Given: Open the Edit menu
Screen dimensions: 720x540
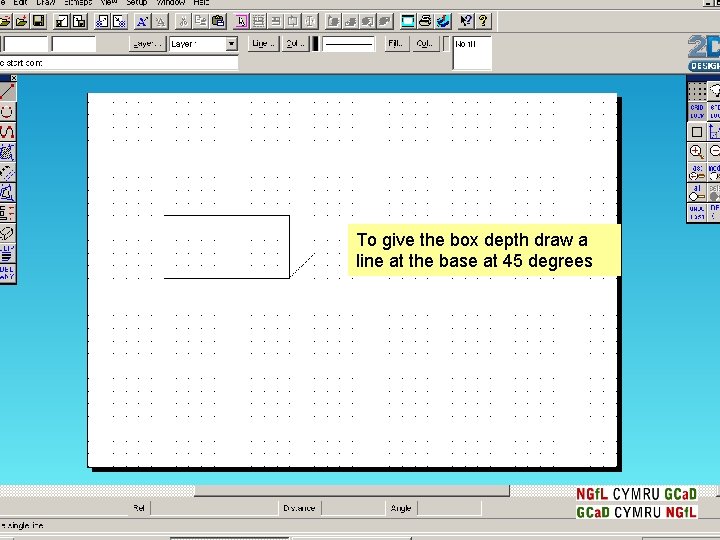Looking at the screenshot, I should [21, 3].
